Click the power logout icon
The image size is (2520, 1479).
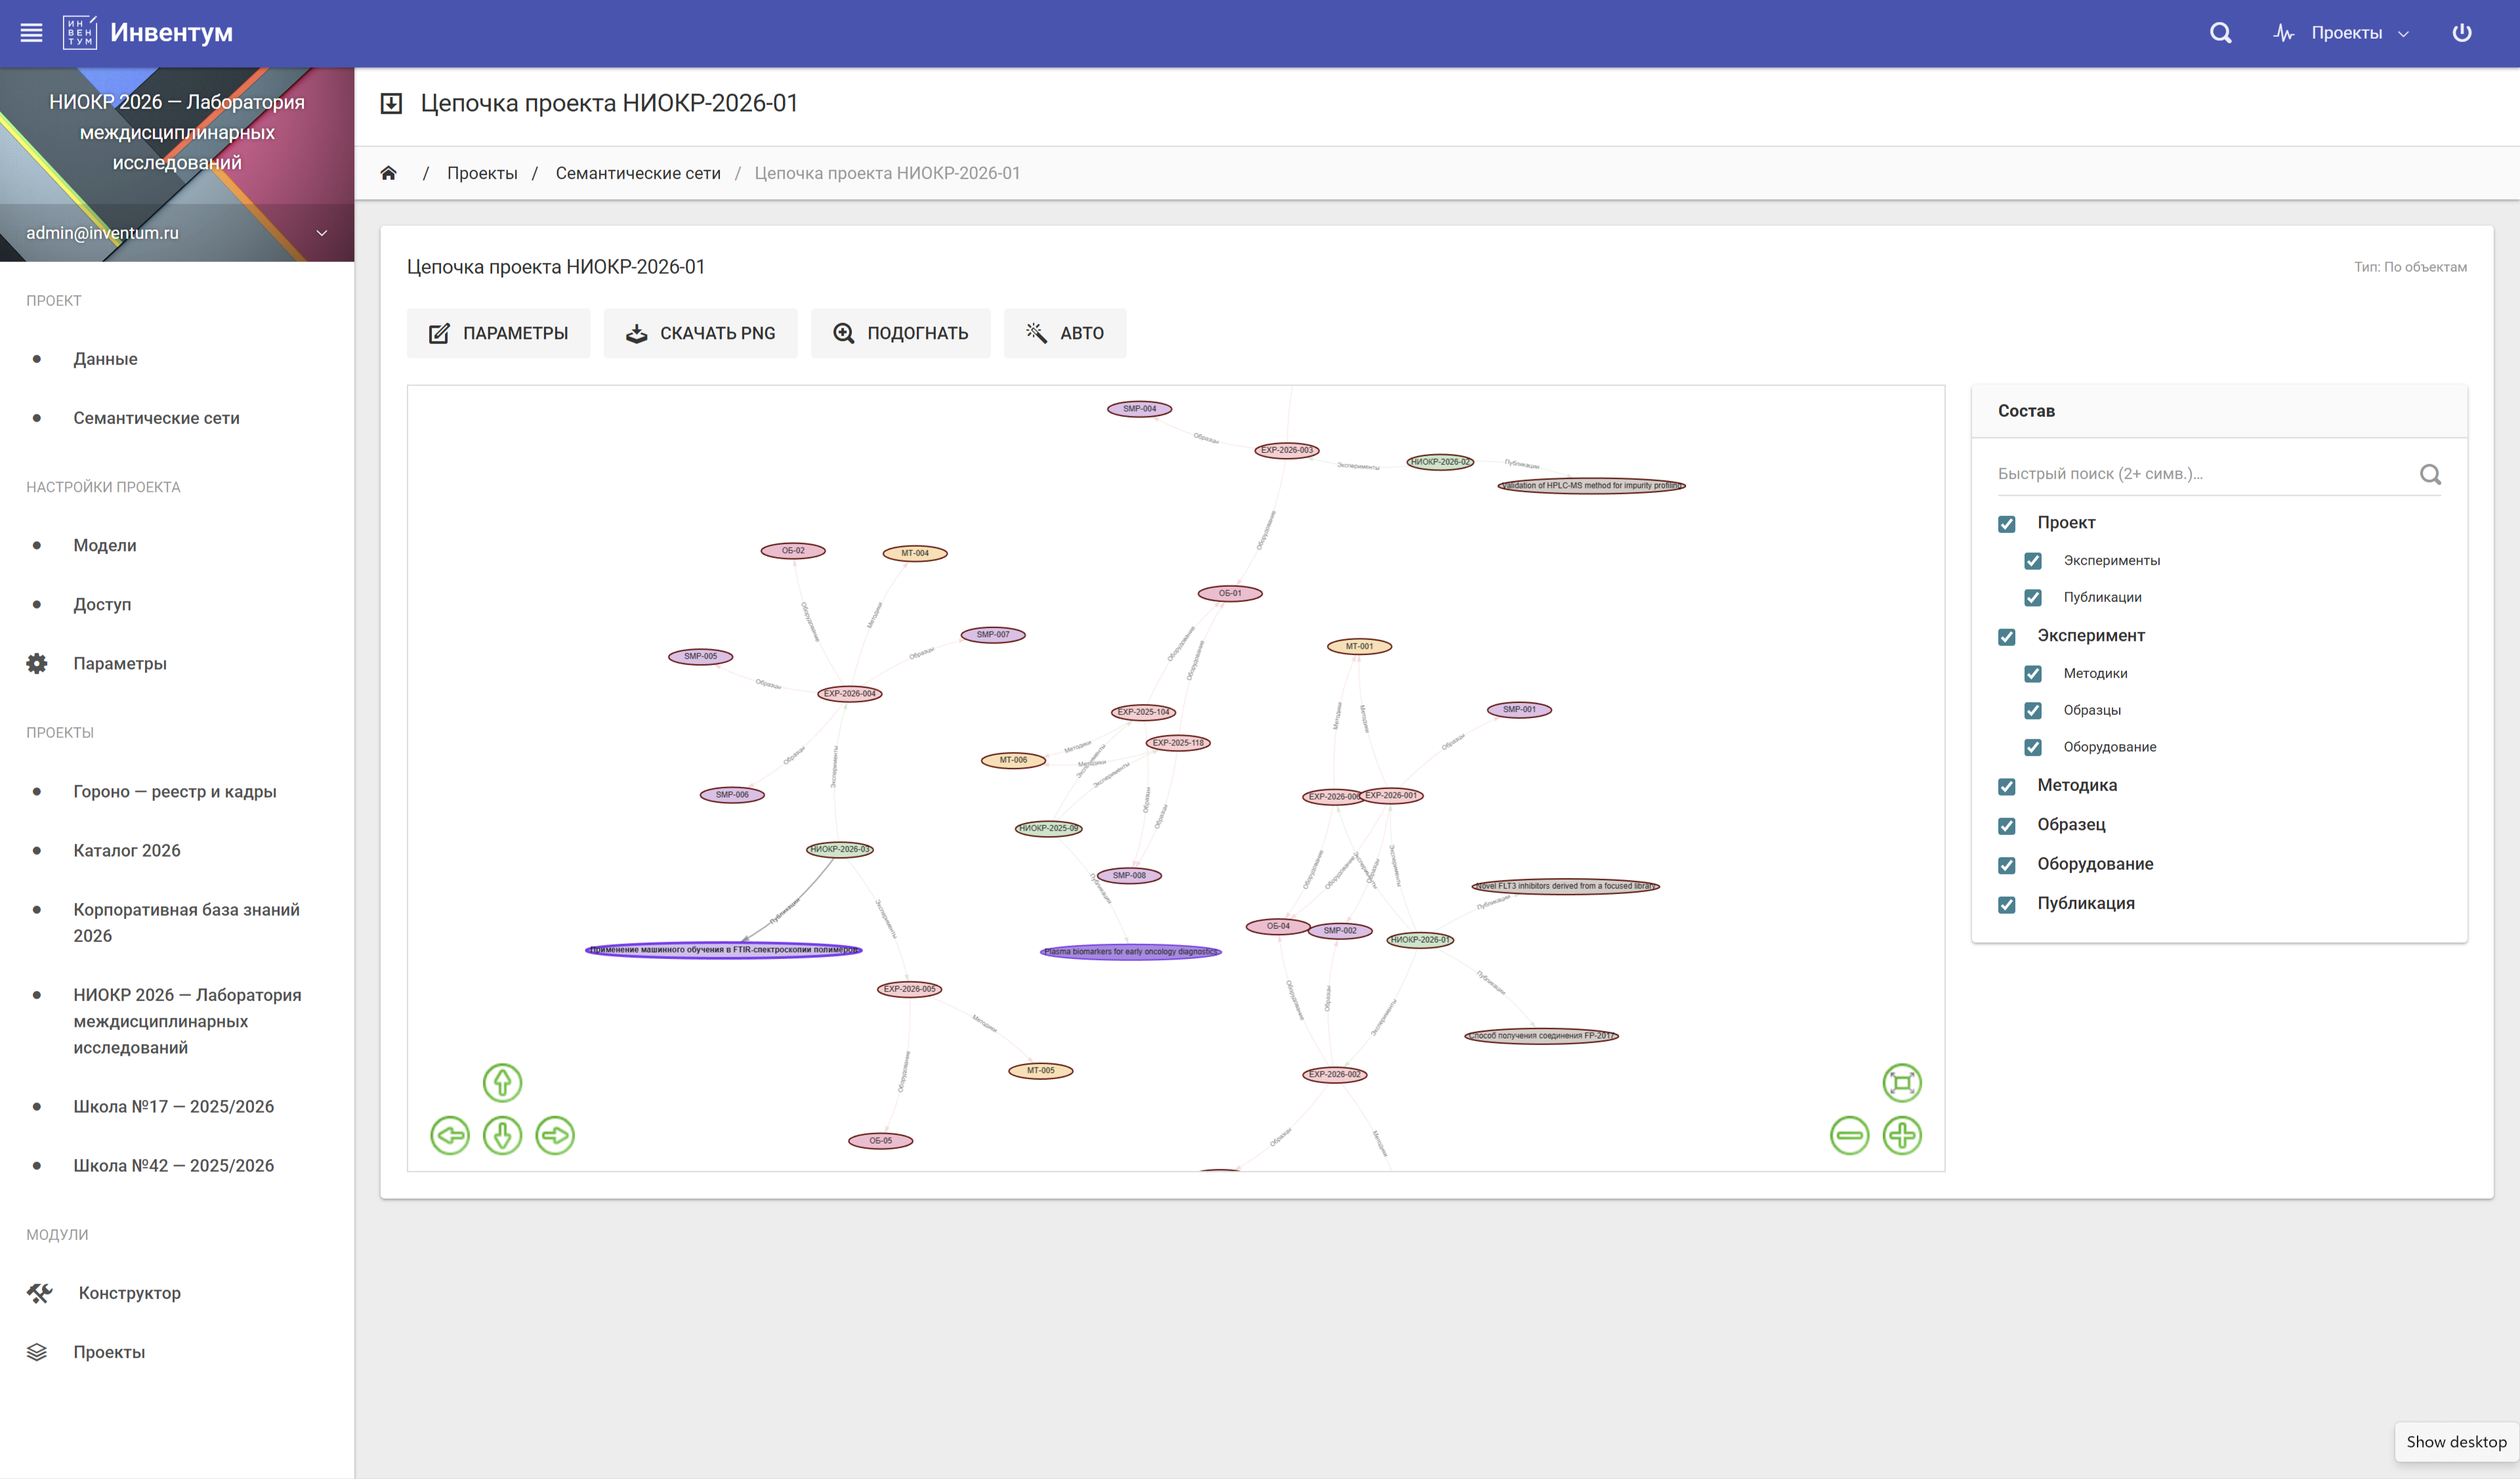(2461, 33)
